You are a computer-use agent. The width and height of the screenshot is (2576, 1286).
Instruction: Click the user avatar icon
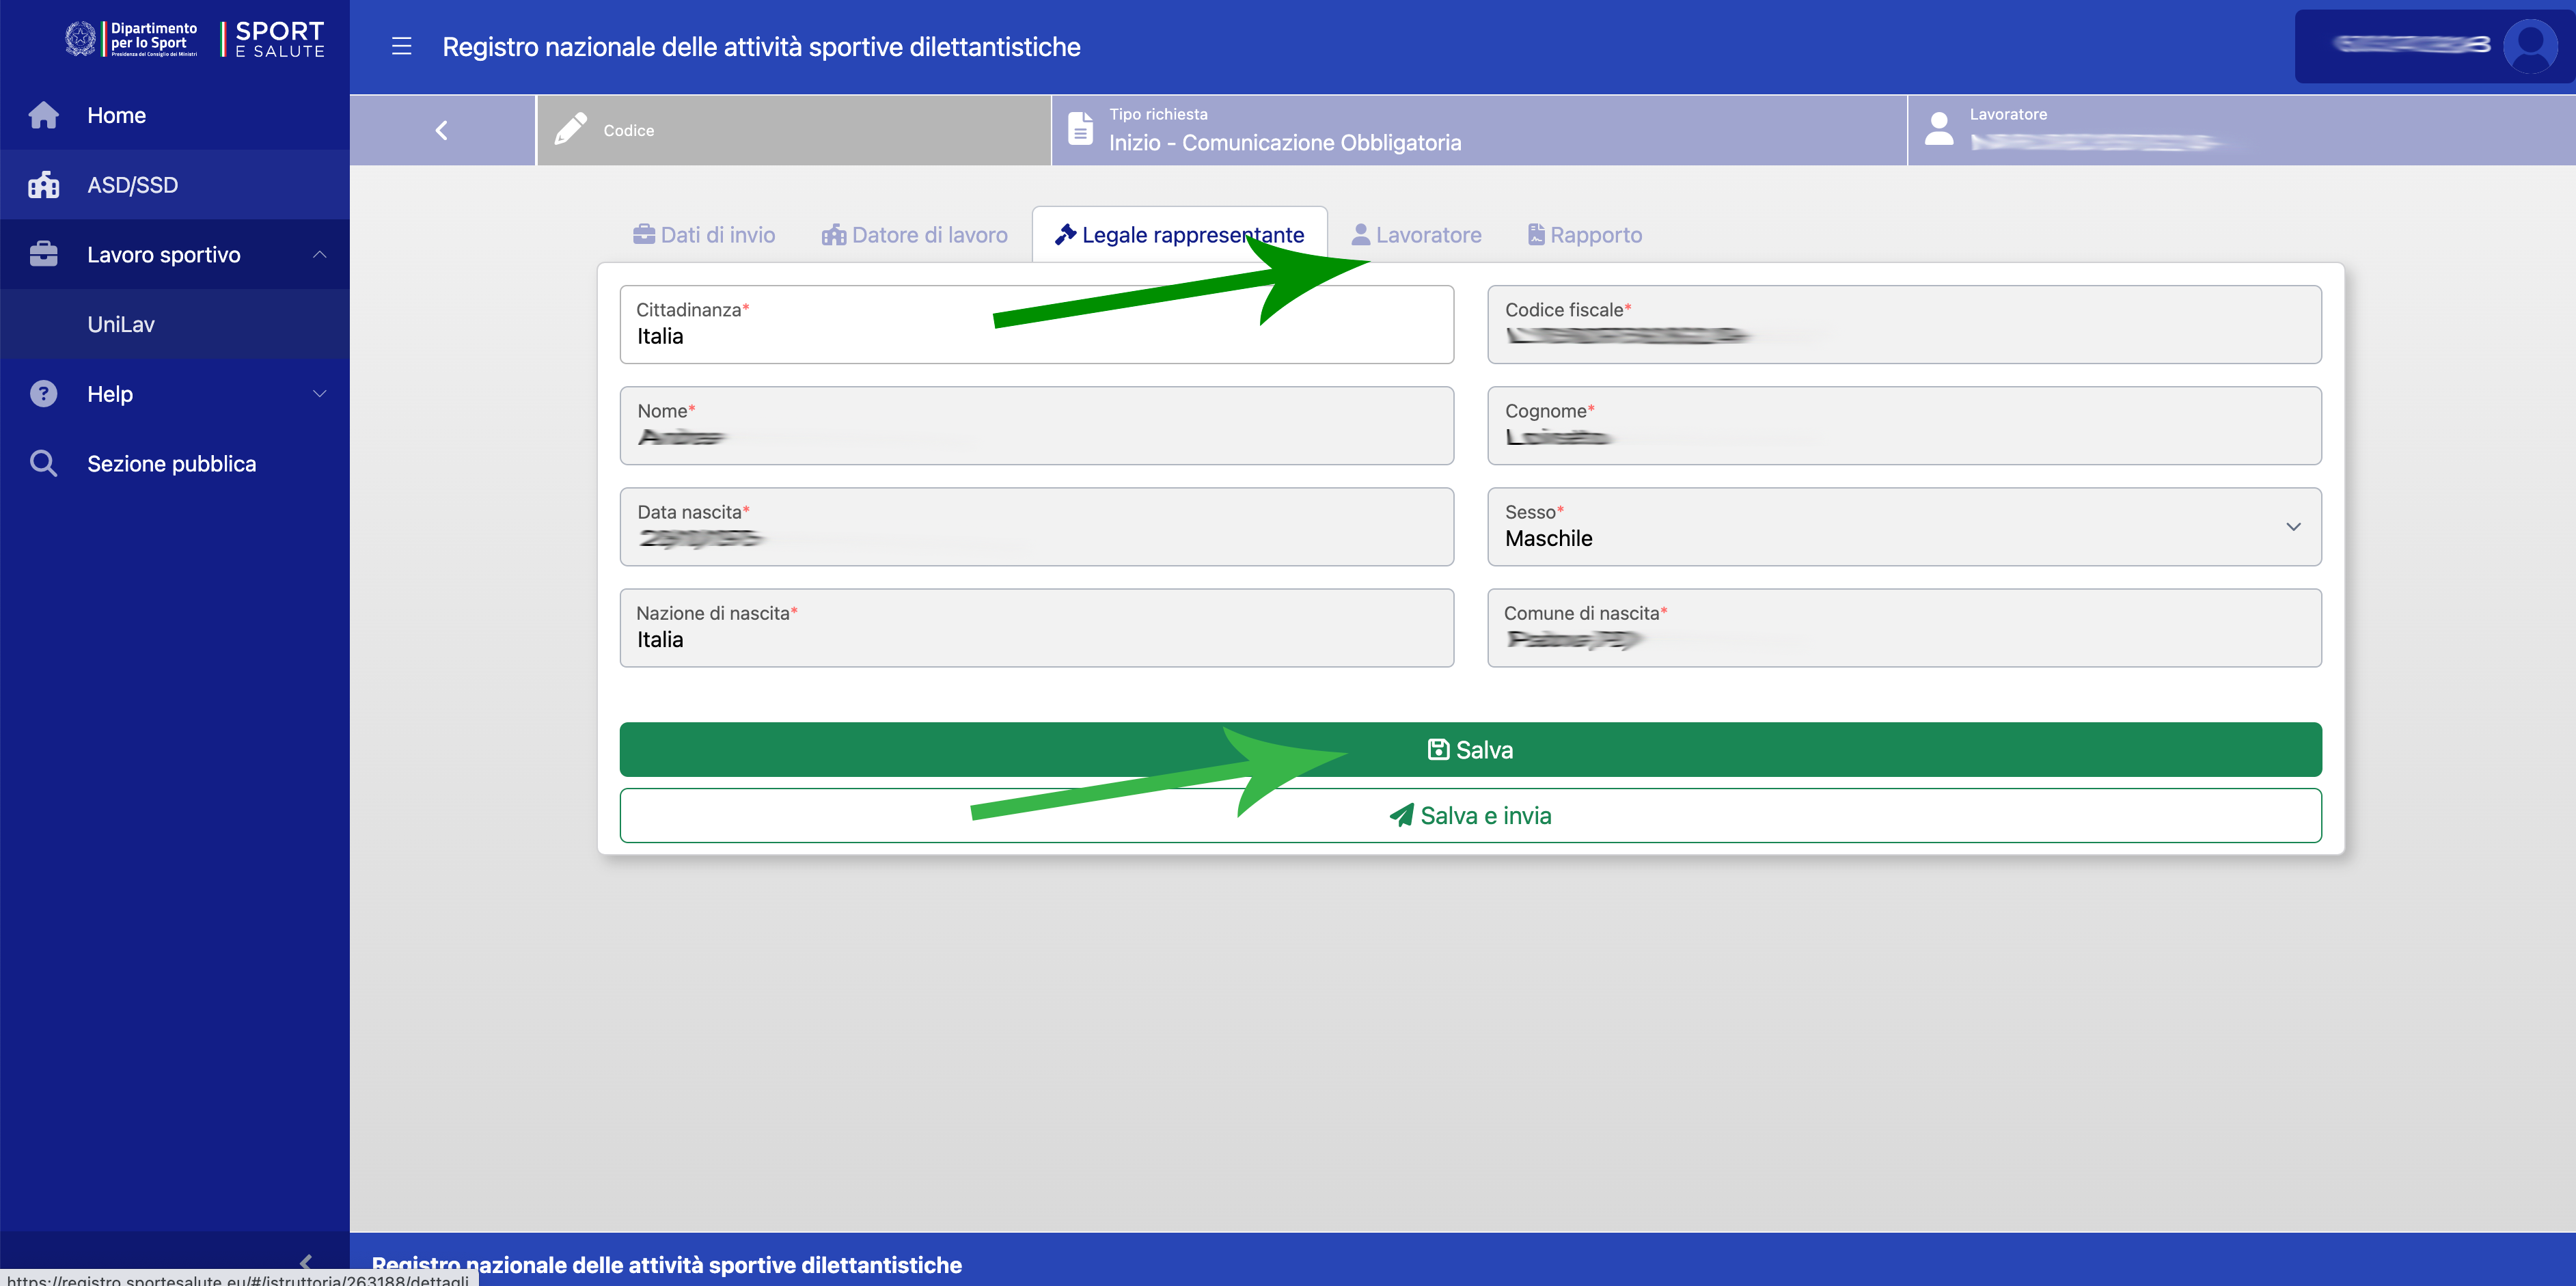[2530, 45]
